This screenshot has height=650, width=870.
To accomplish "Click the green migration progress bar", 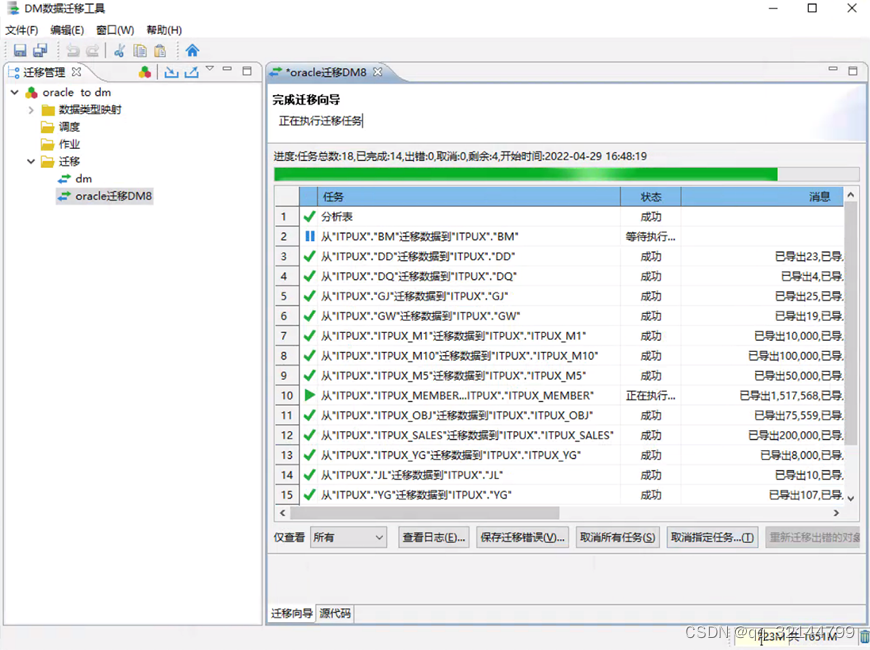I will tap(525, 174).
